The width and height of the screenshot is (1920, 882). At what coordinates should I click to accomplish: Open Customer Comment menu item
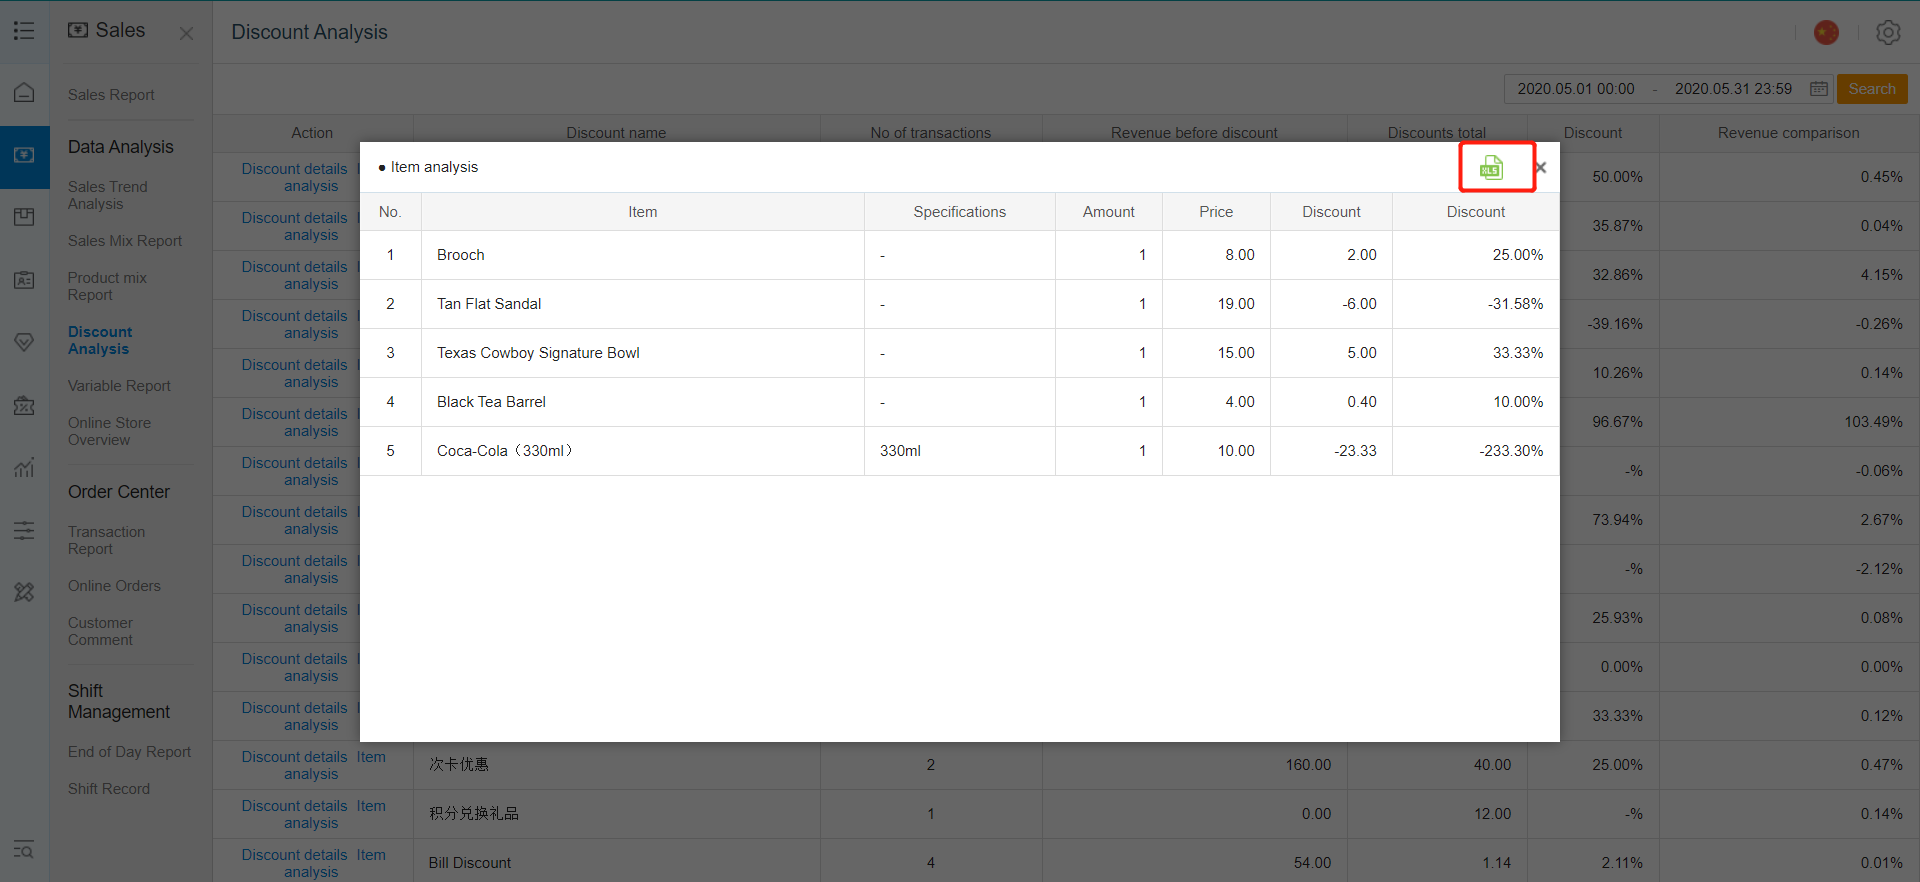tap(100, 631)
